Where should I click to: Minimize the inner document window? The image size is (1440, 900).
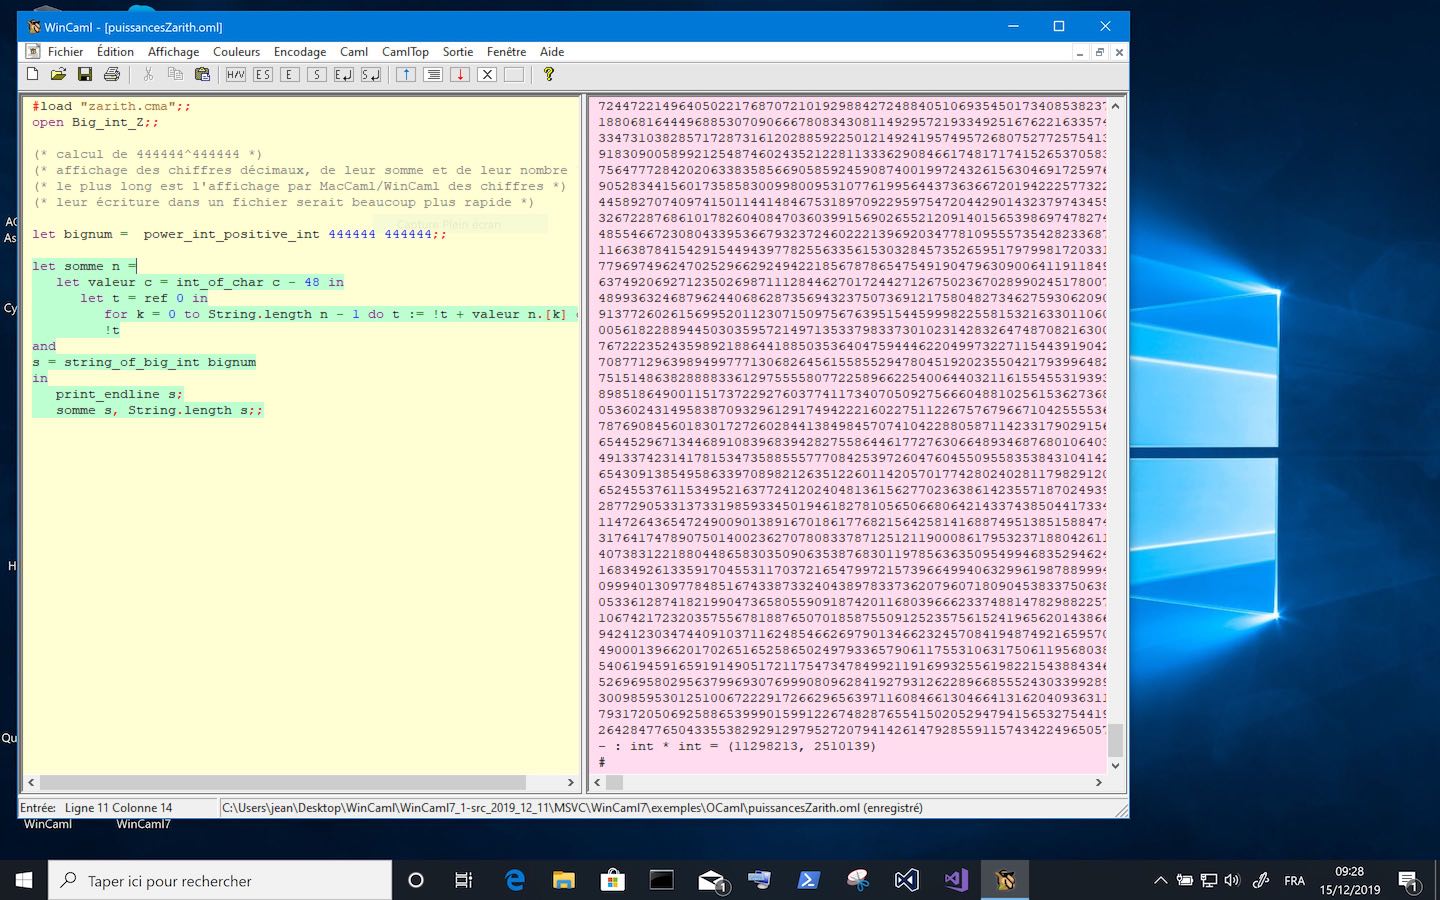(x=1080, y=53)
